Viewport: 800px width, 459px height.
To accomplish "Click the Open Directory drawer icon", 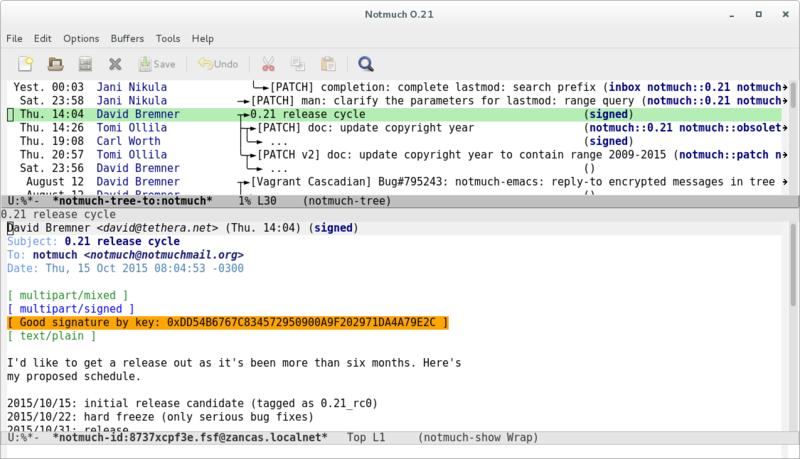I will pos(85,64).
